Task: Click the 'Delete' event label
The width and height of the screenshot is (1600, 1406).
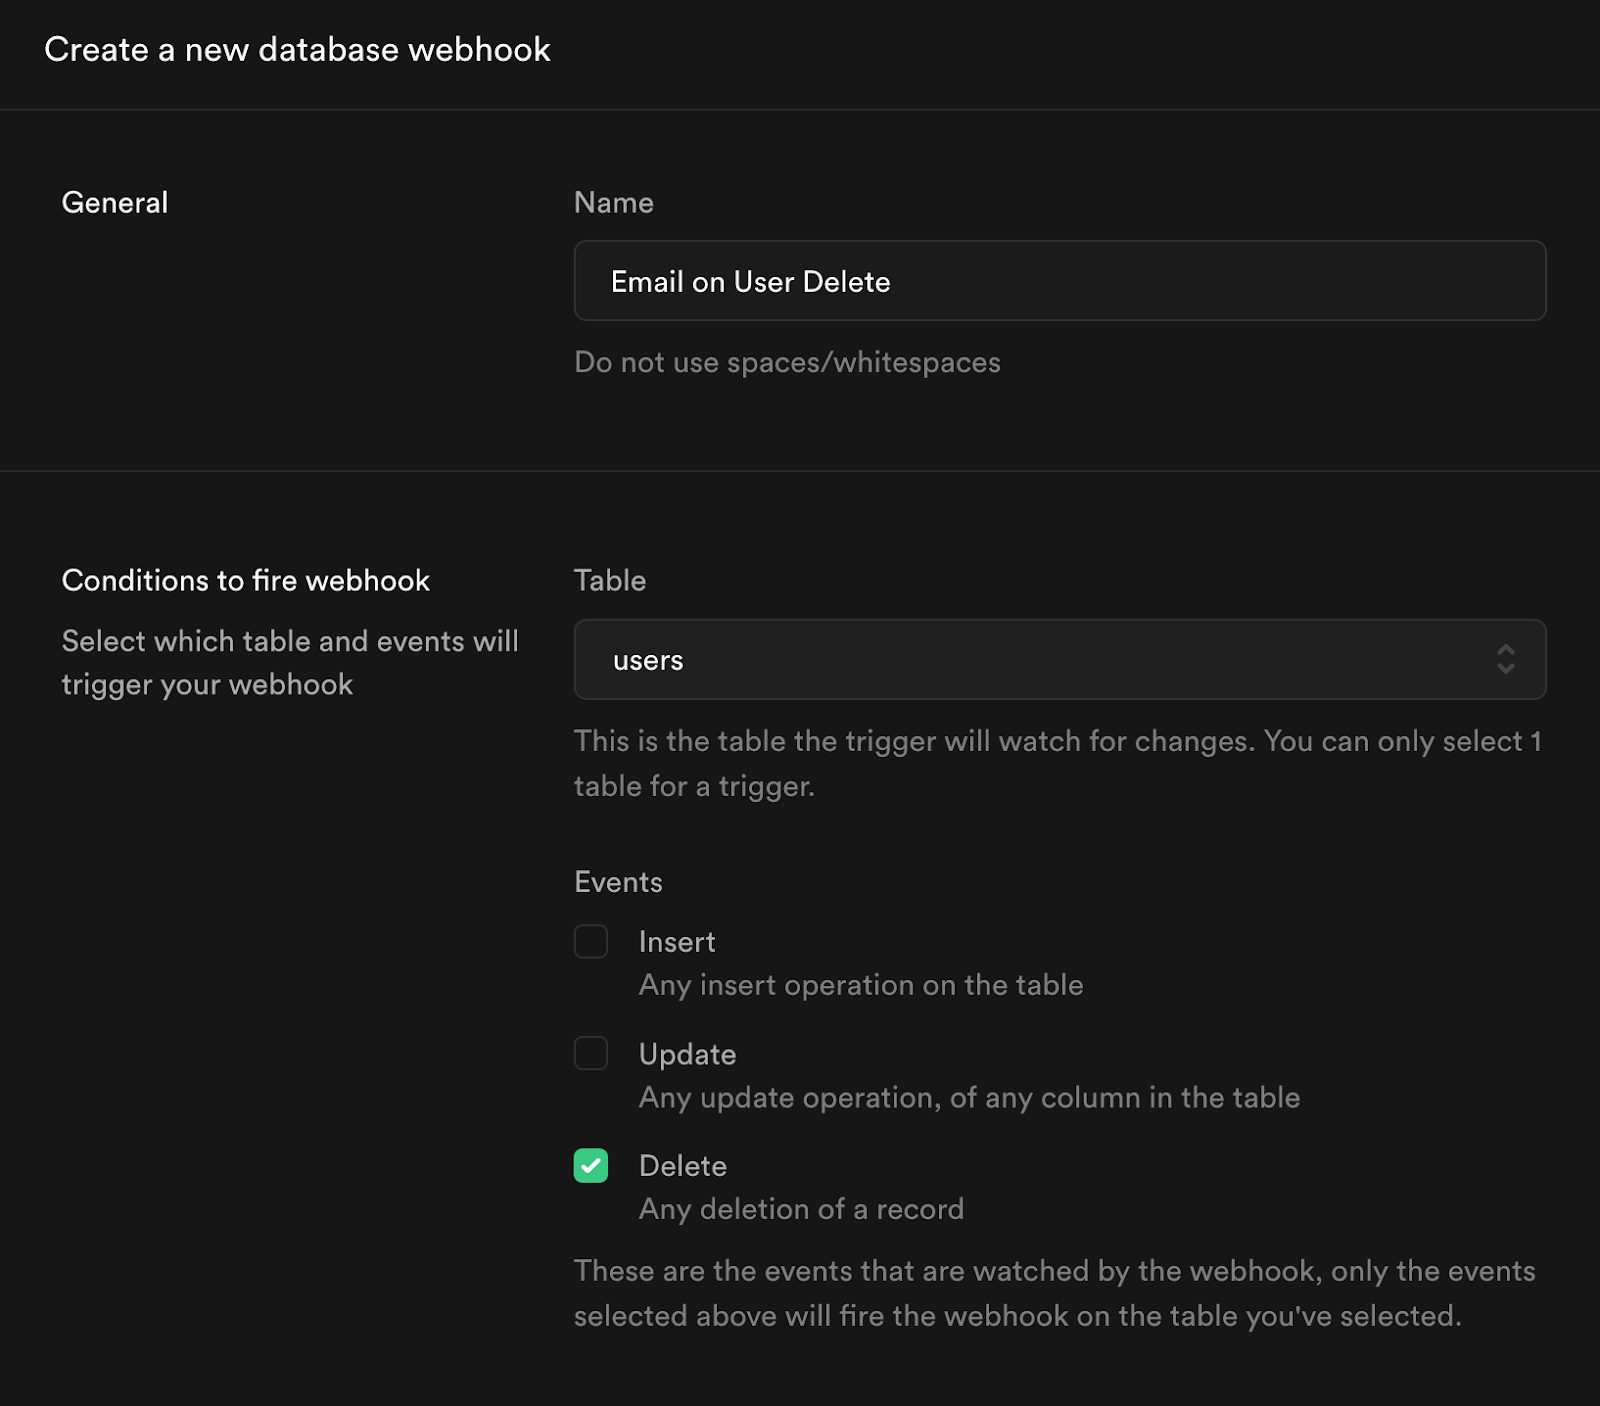Action: pyautogui.click(x=683, y=1166)
